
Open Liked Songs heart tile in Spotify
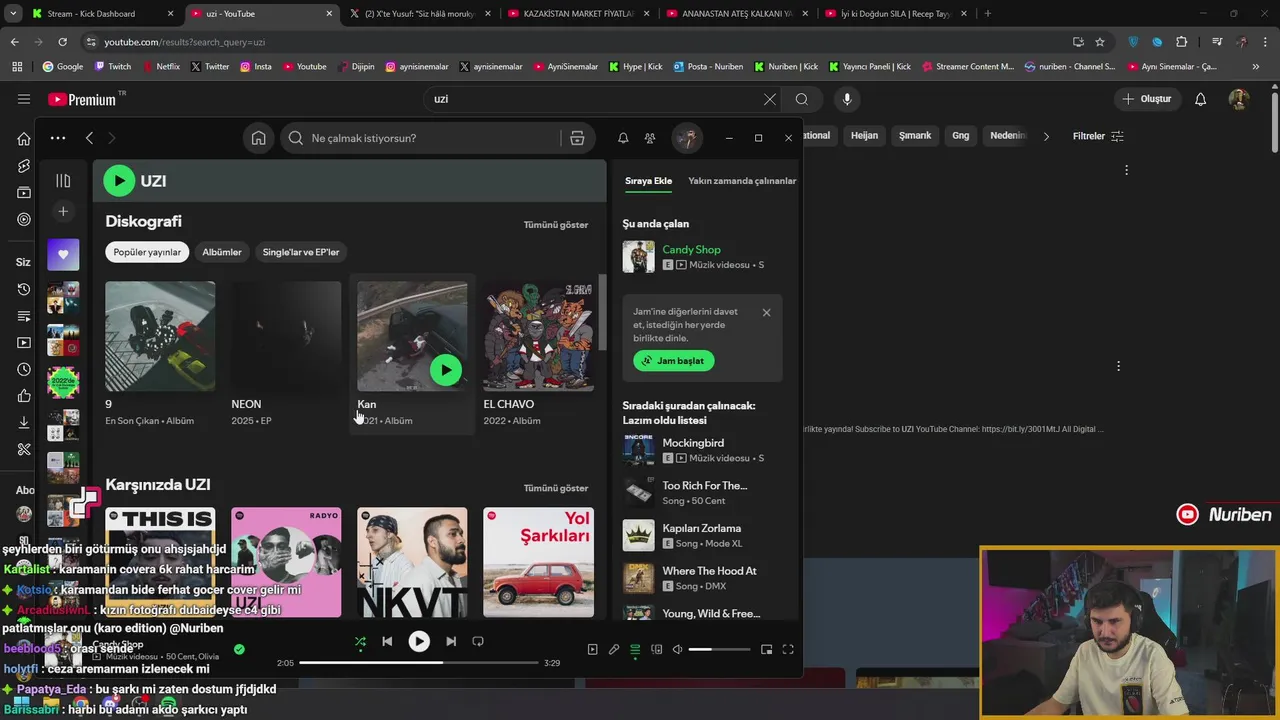click(x=63, y=255)
